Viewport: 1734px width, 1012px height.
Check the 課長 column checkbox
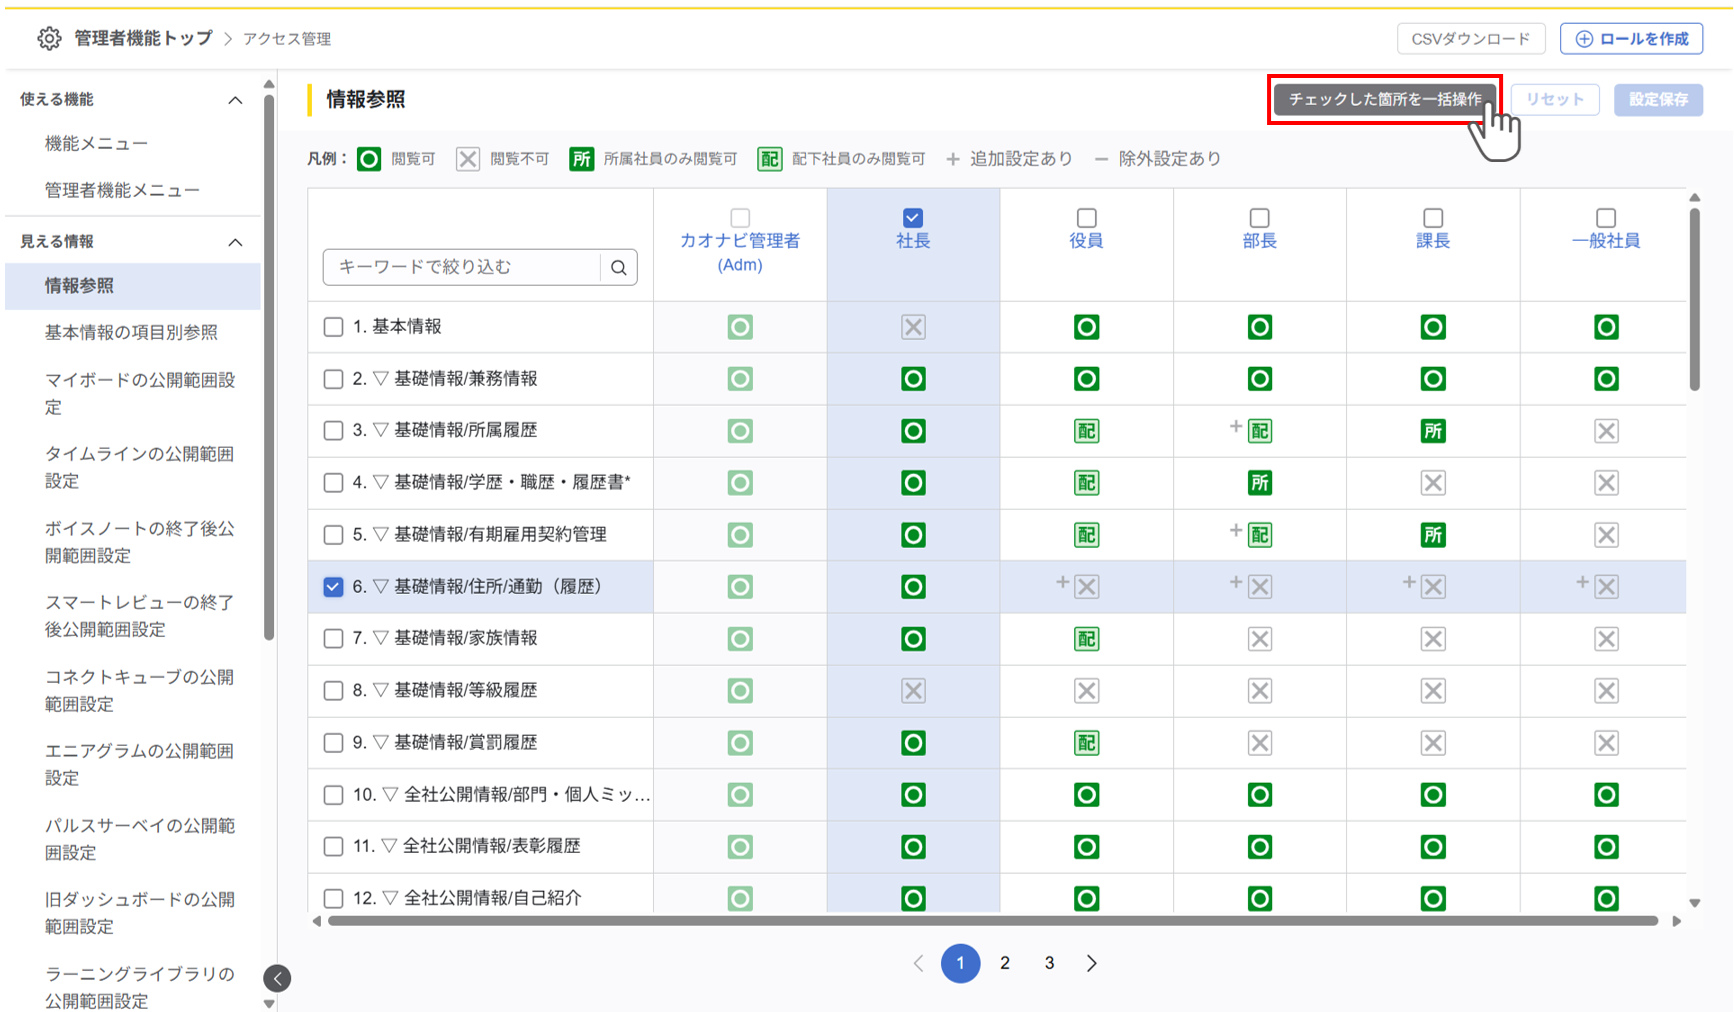point(1433,218)
